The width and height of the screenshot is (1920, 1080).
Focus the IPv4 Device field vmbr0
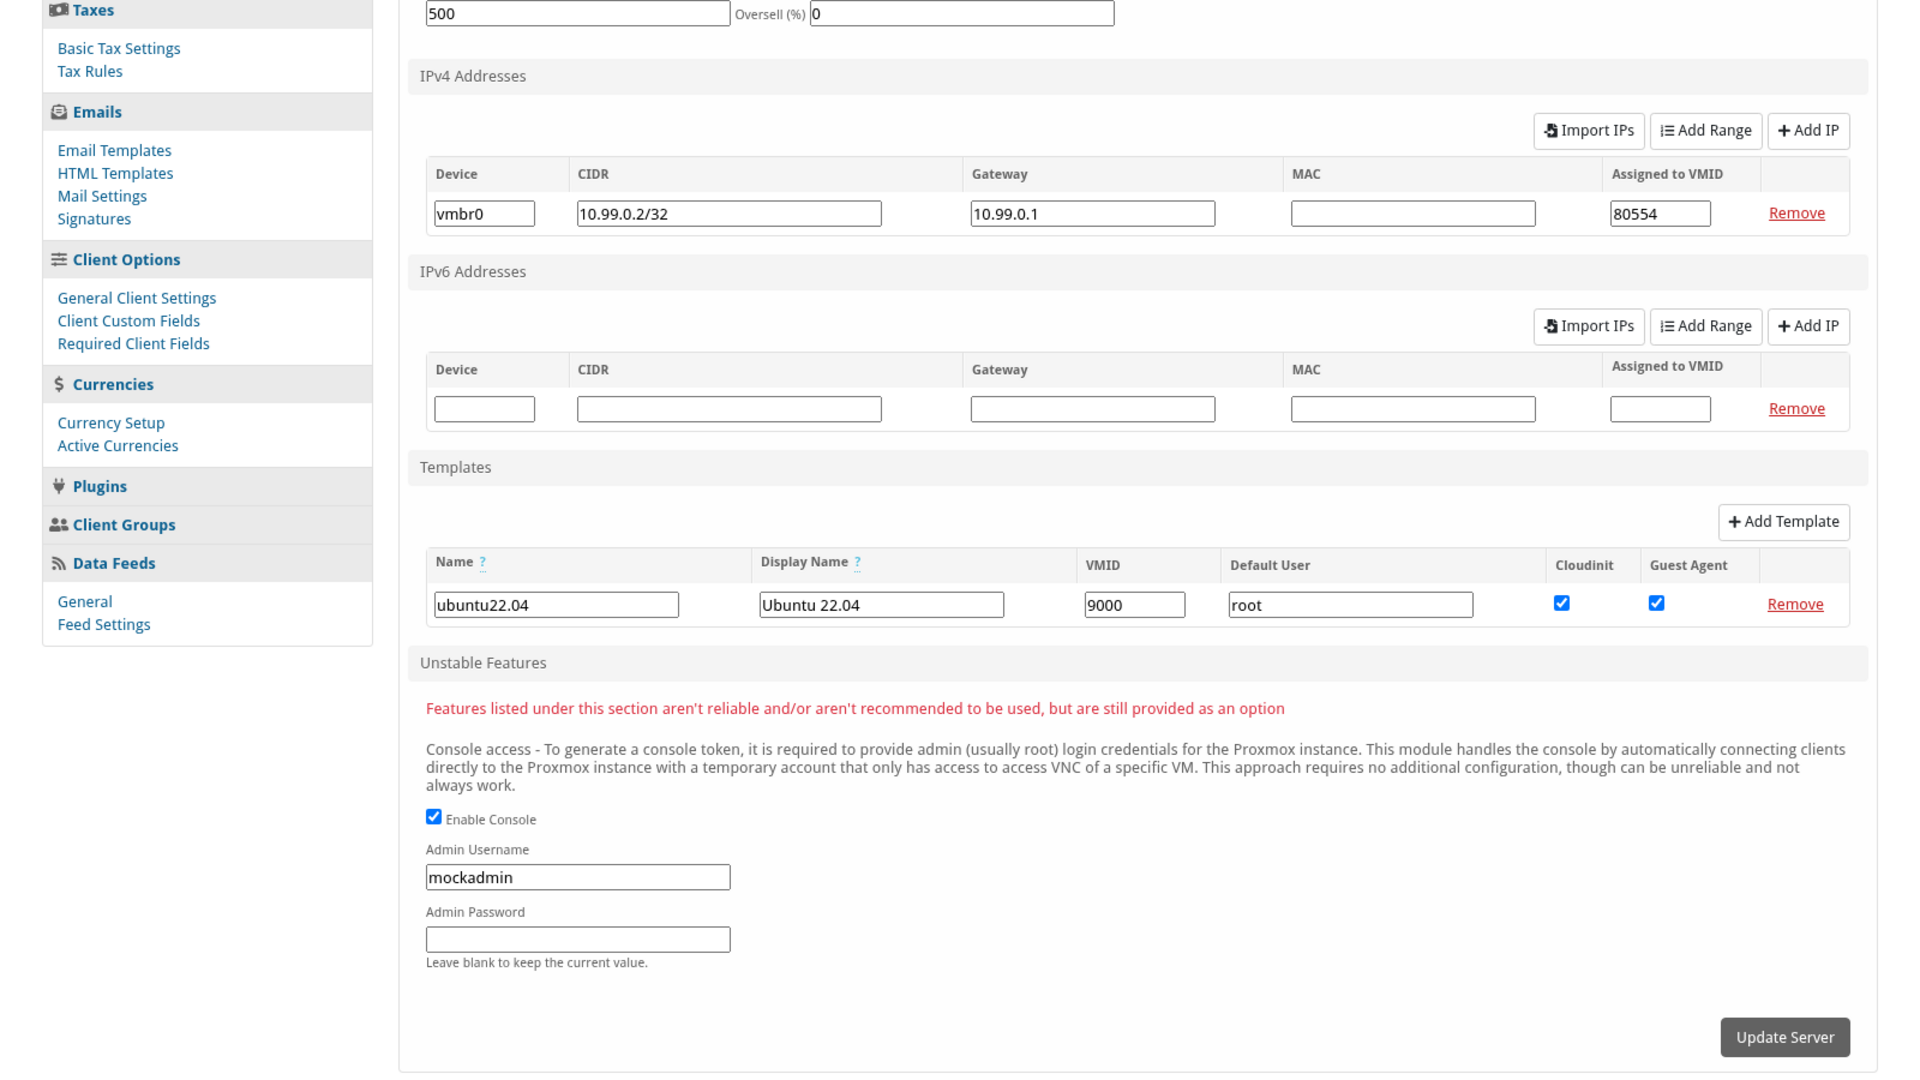(x=485, y=214)
